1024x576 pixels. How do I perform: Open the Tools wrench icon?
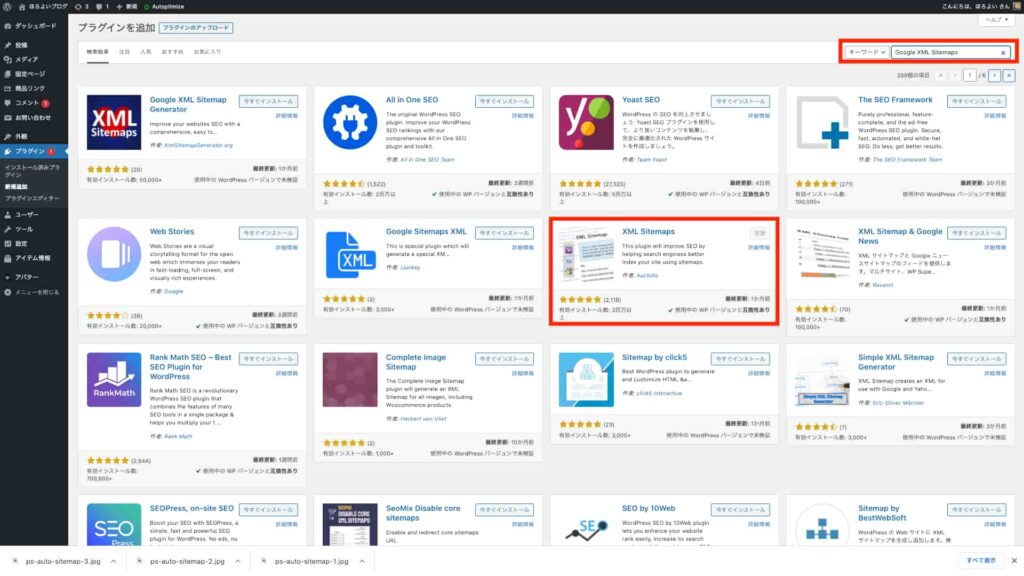pos(7,229)
